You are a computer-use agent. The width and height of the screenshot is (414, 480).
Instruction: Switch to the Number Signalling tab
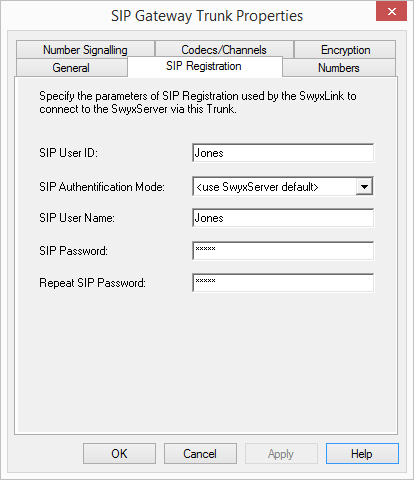pos(85,50)
